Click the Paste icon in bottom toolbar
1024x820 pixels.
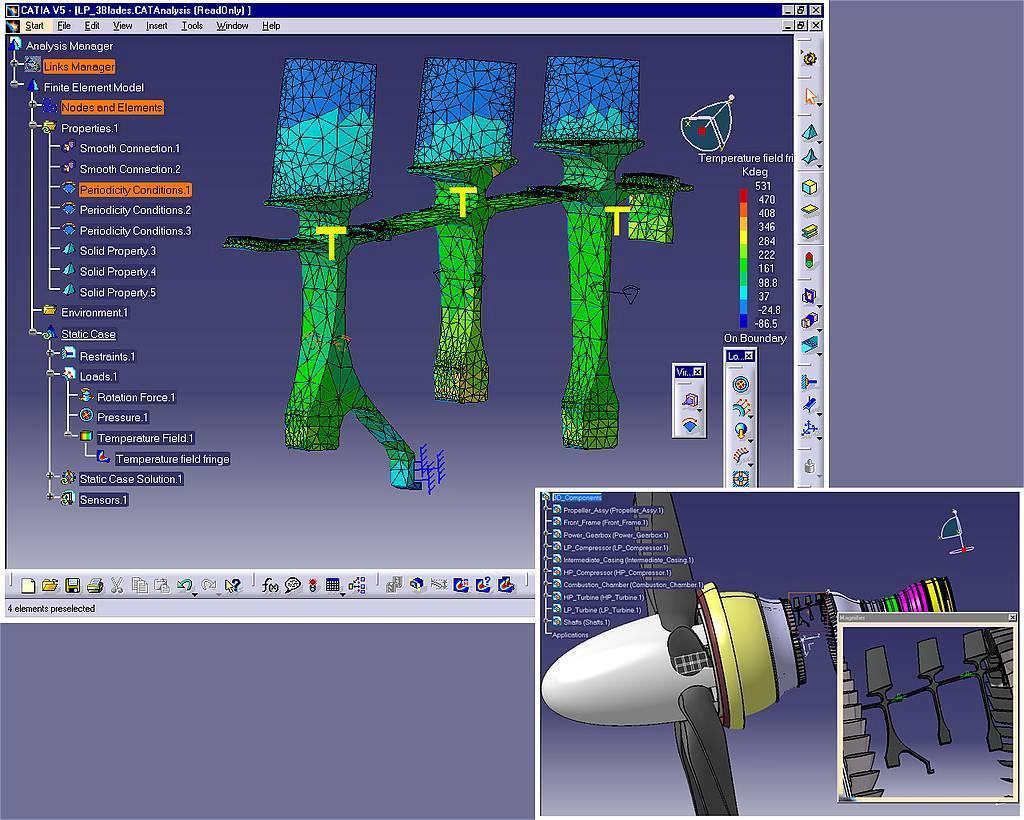161,586
